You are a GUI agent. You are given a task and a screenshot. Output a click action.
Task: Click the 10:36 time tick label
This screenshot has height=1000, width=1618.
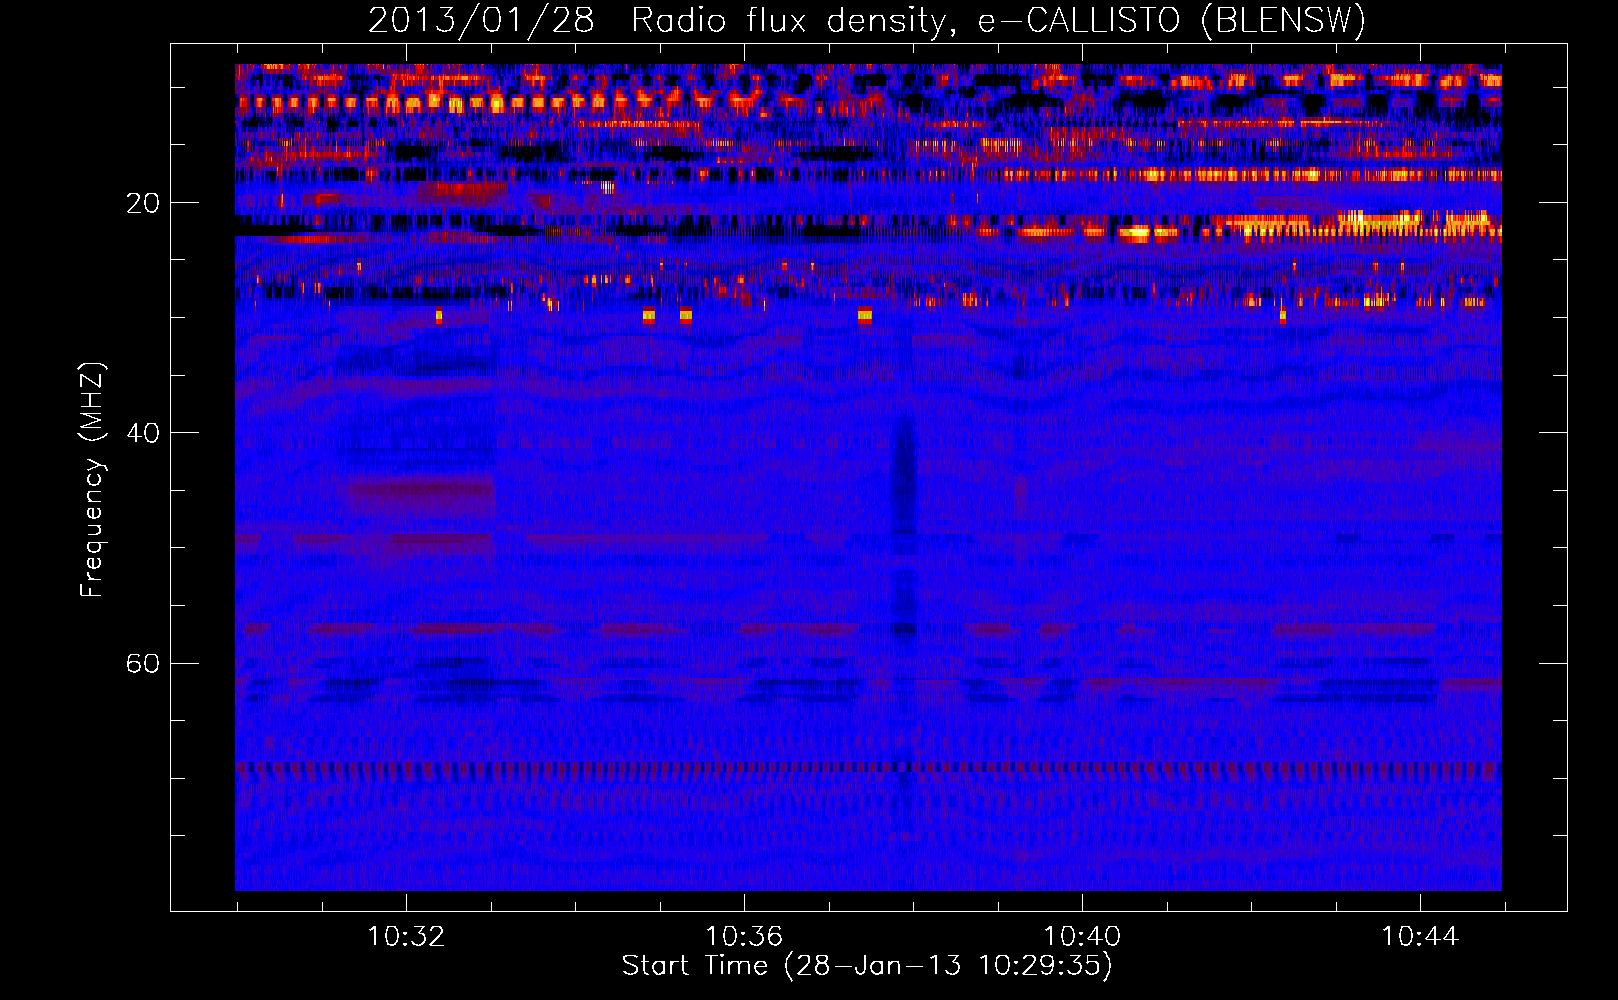[744, 936]
